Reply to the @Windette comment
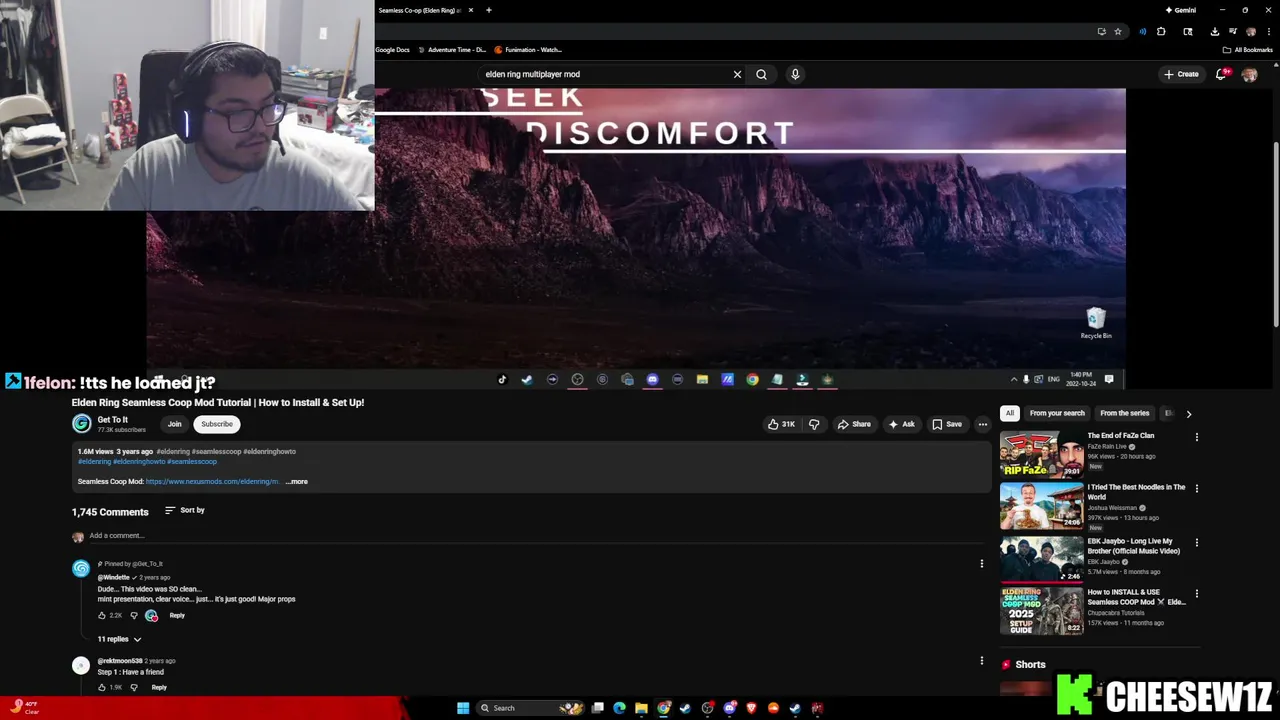 [177, 615]
